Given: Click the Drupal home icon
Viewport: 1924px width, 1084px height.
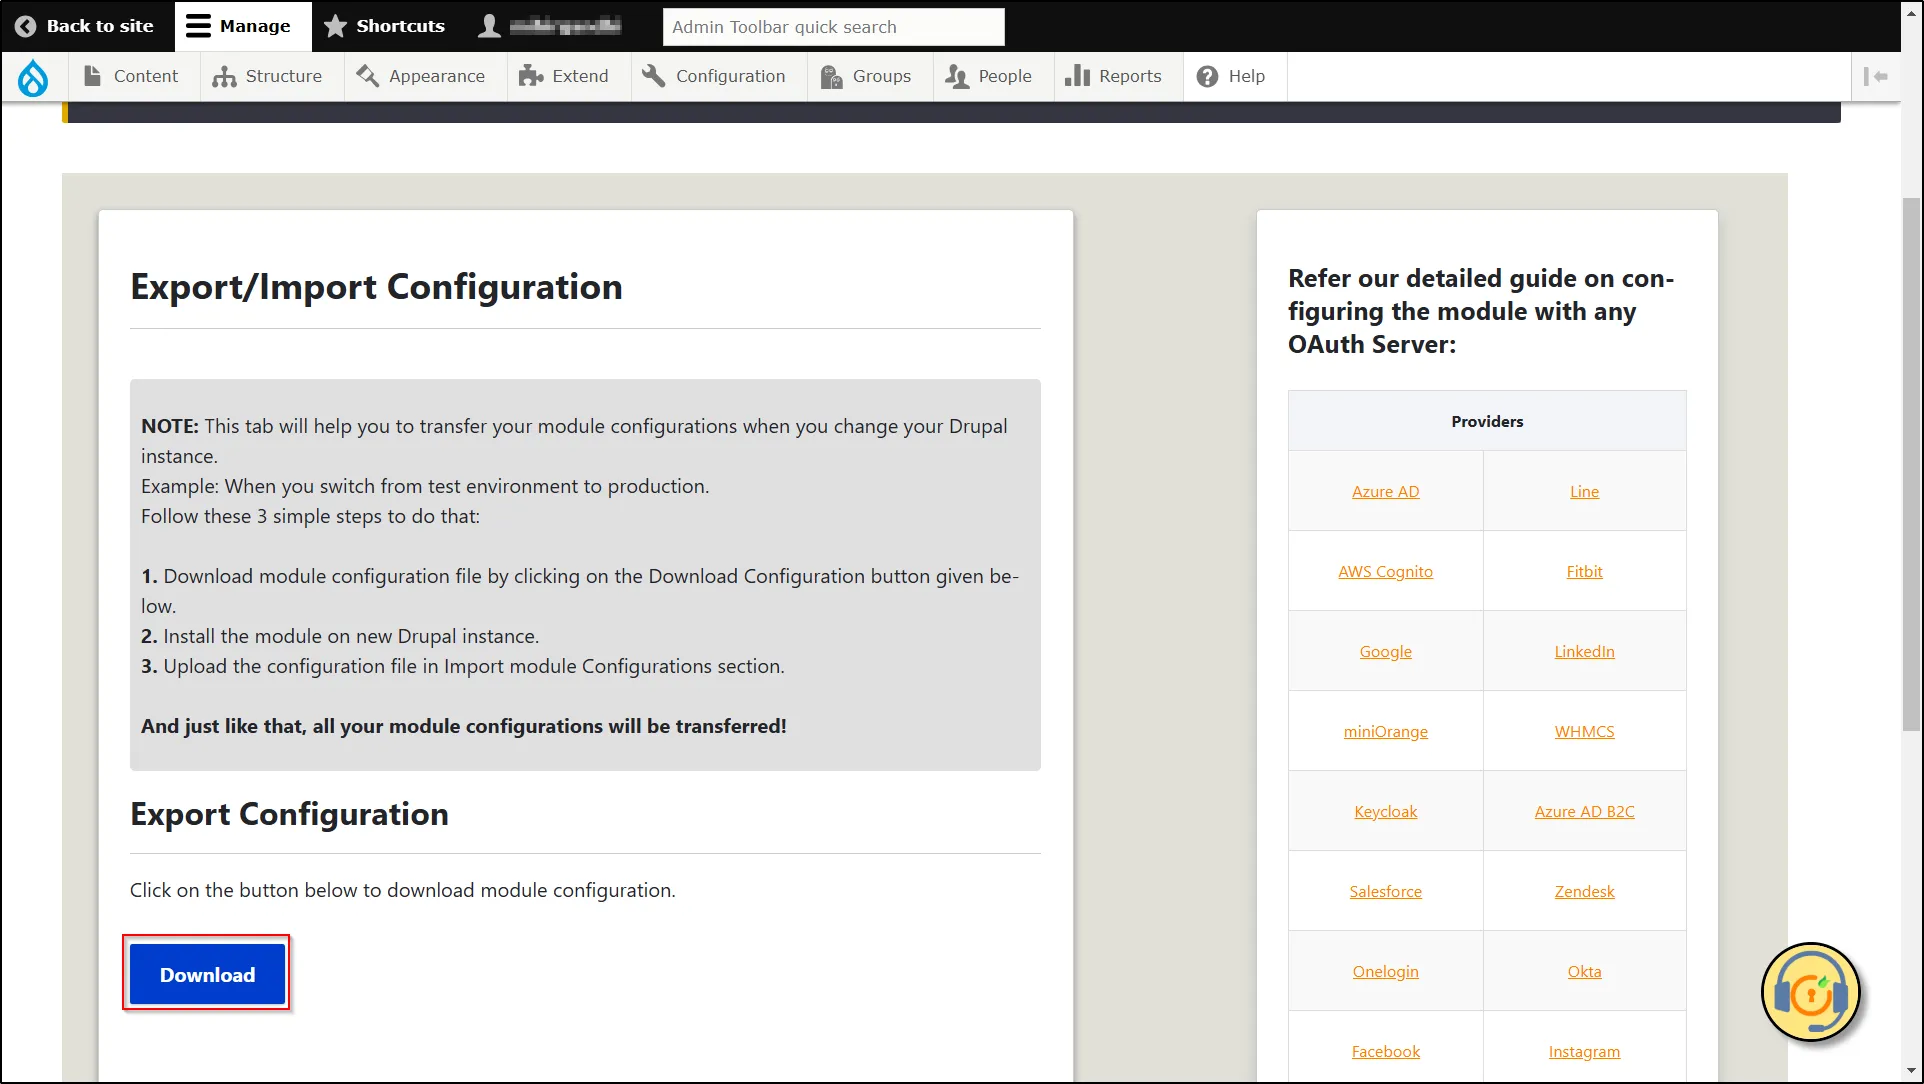Looking at the screenshot, I should click(33, 75).
